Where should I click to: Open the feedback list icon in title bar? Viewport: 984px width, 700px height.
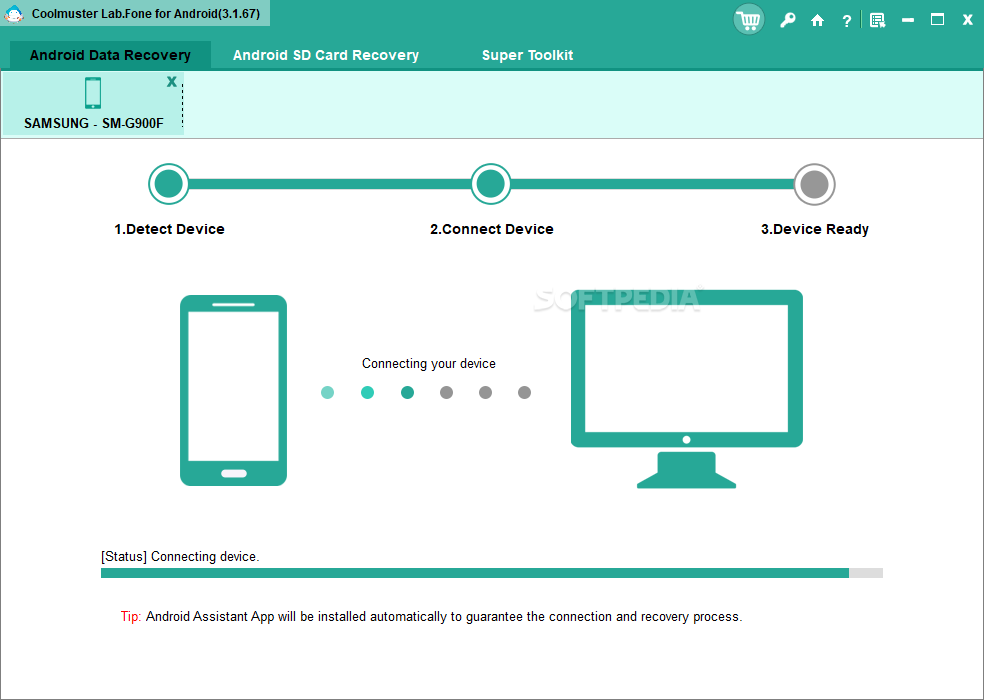(x=877, y=21)
